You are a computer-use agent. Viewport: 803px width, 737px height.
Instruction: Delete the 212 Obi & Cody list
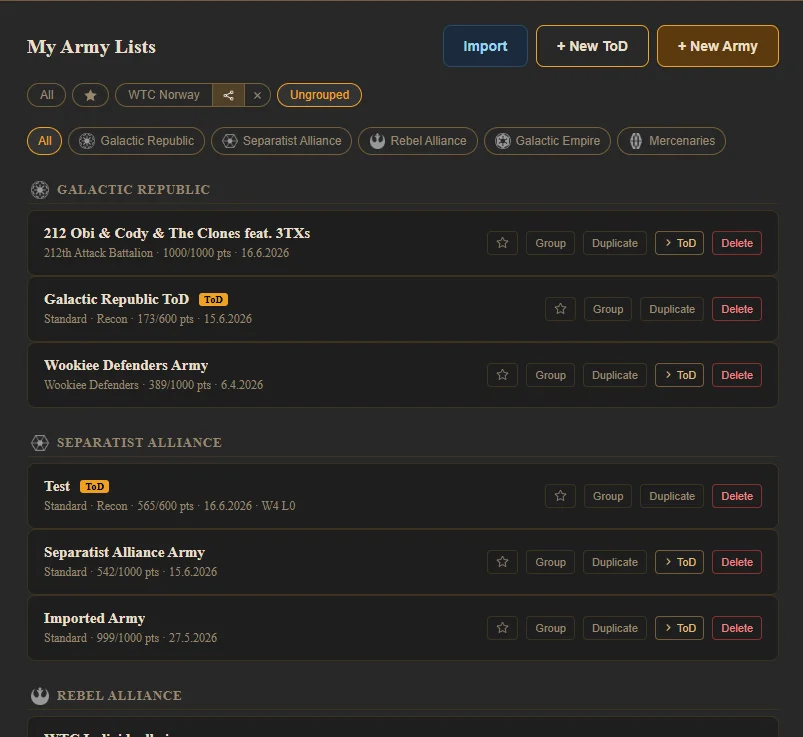pos(737,243)
